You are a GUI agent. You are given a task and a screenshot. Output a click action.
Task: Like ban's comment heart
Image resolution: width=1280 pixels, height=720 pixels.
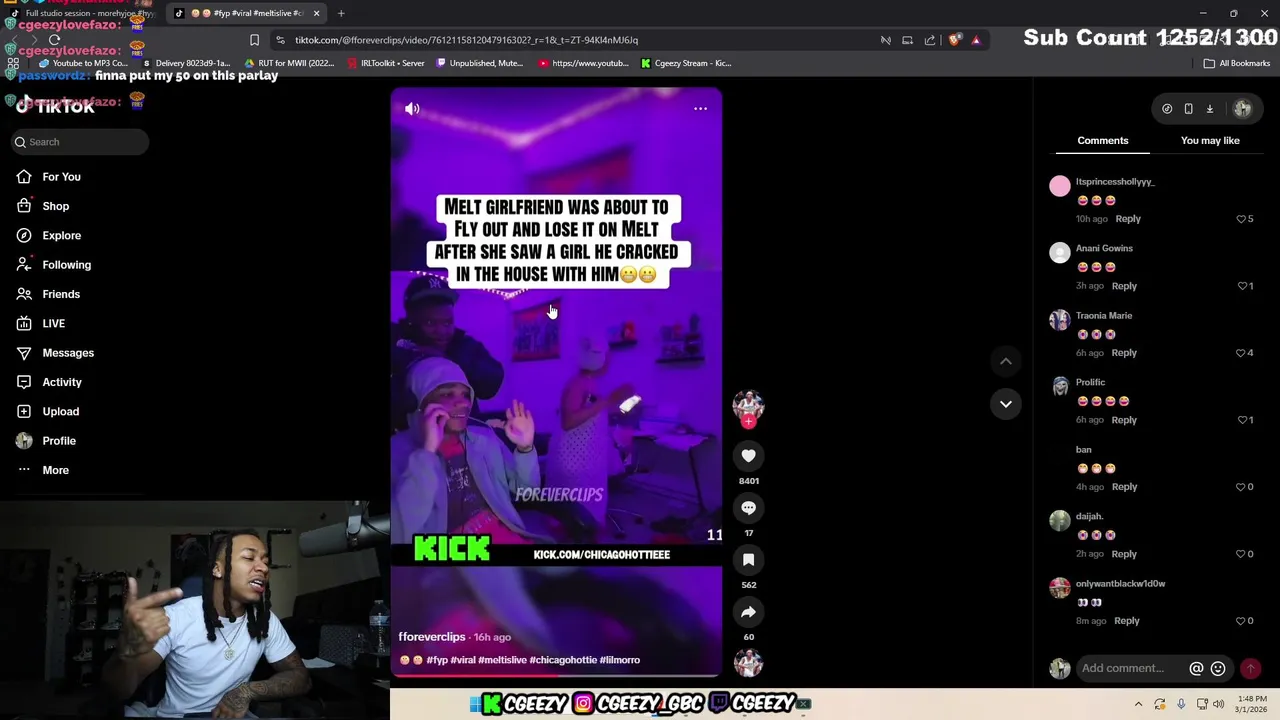(x=1242, y=487)
